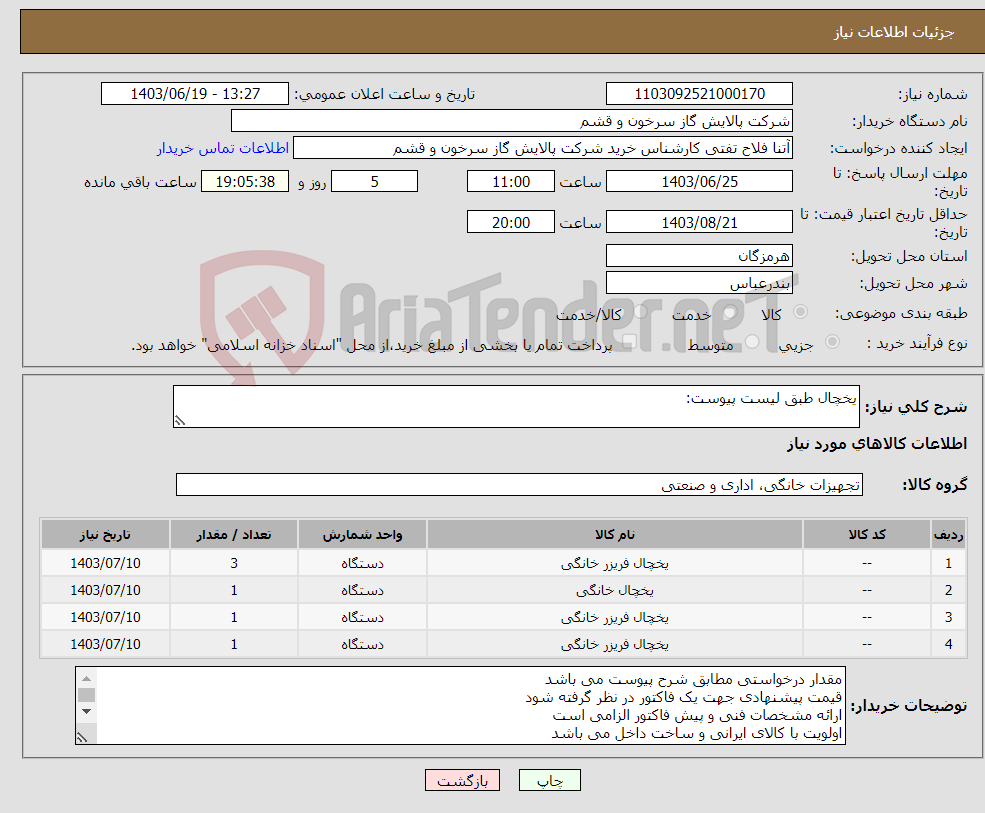Click the date 1403/07/10 in row 4

(105, 644)
